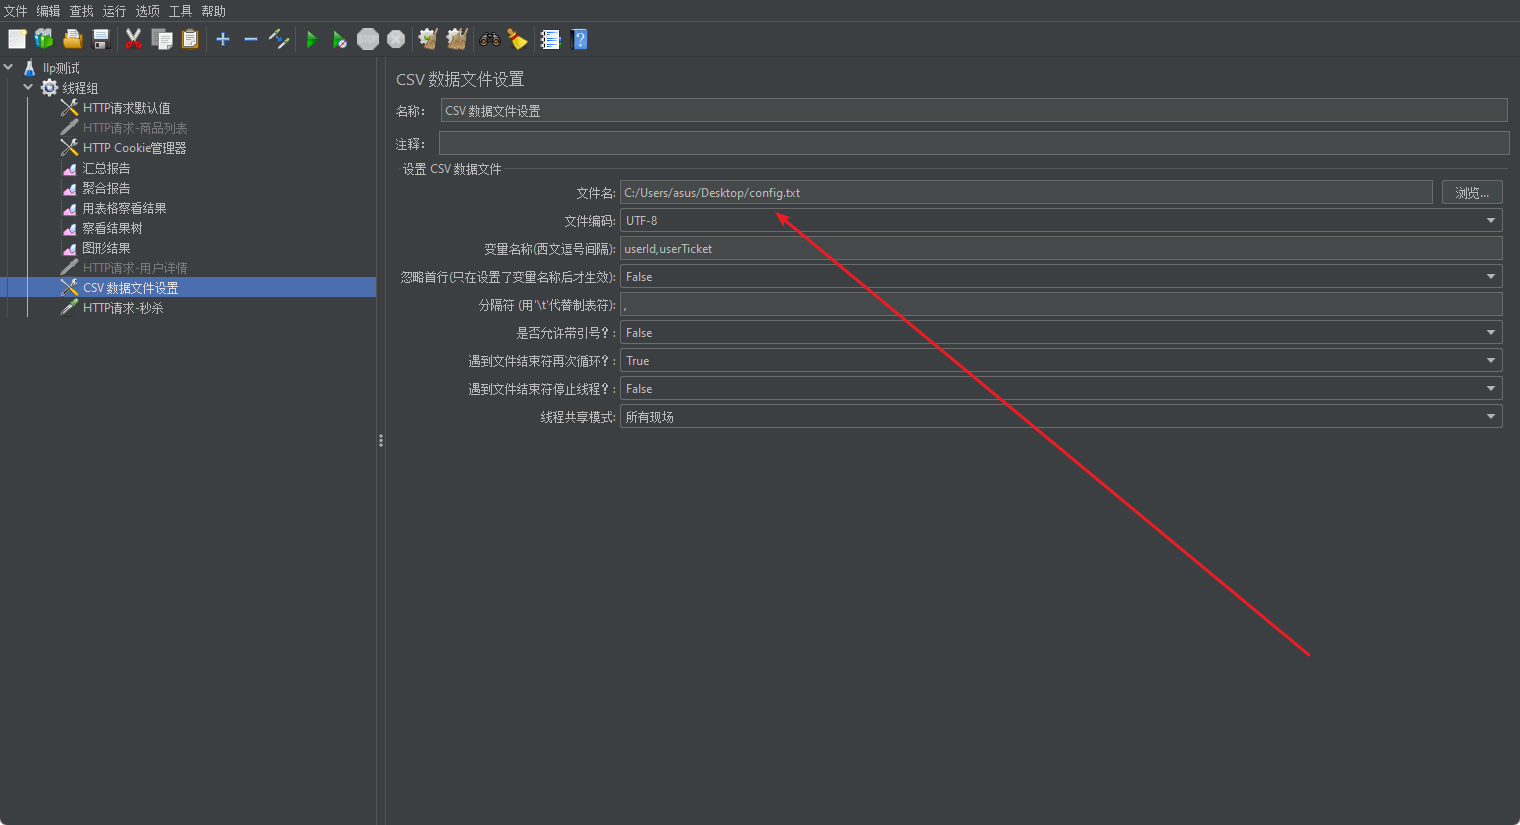Click the panel splitter handle dots

coord(381,440)
